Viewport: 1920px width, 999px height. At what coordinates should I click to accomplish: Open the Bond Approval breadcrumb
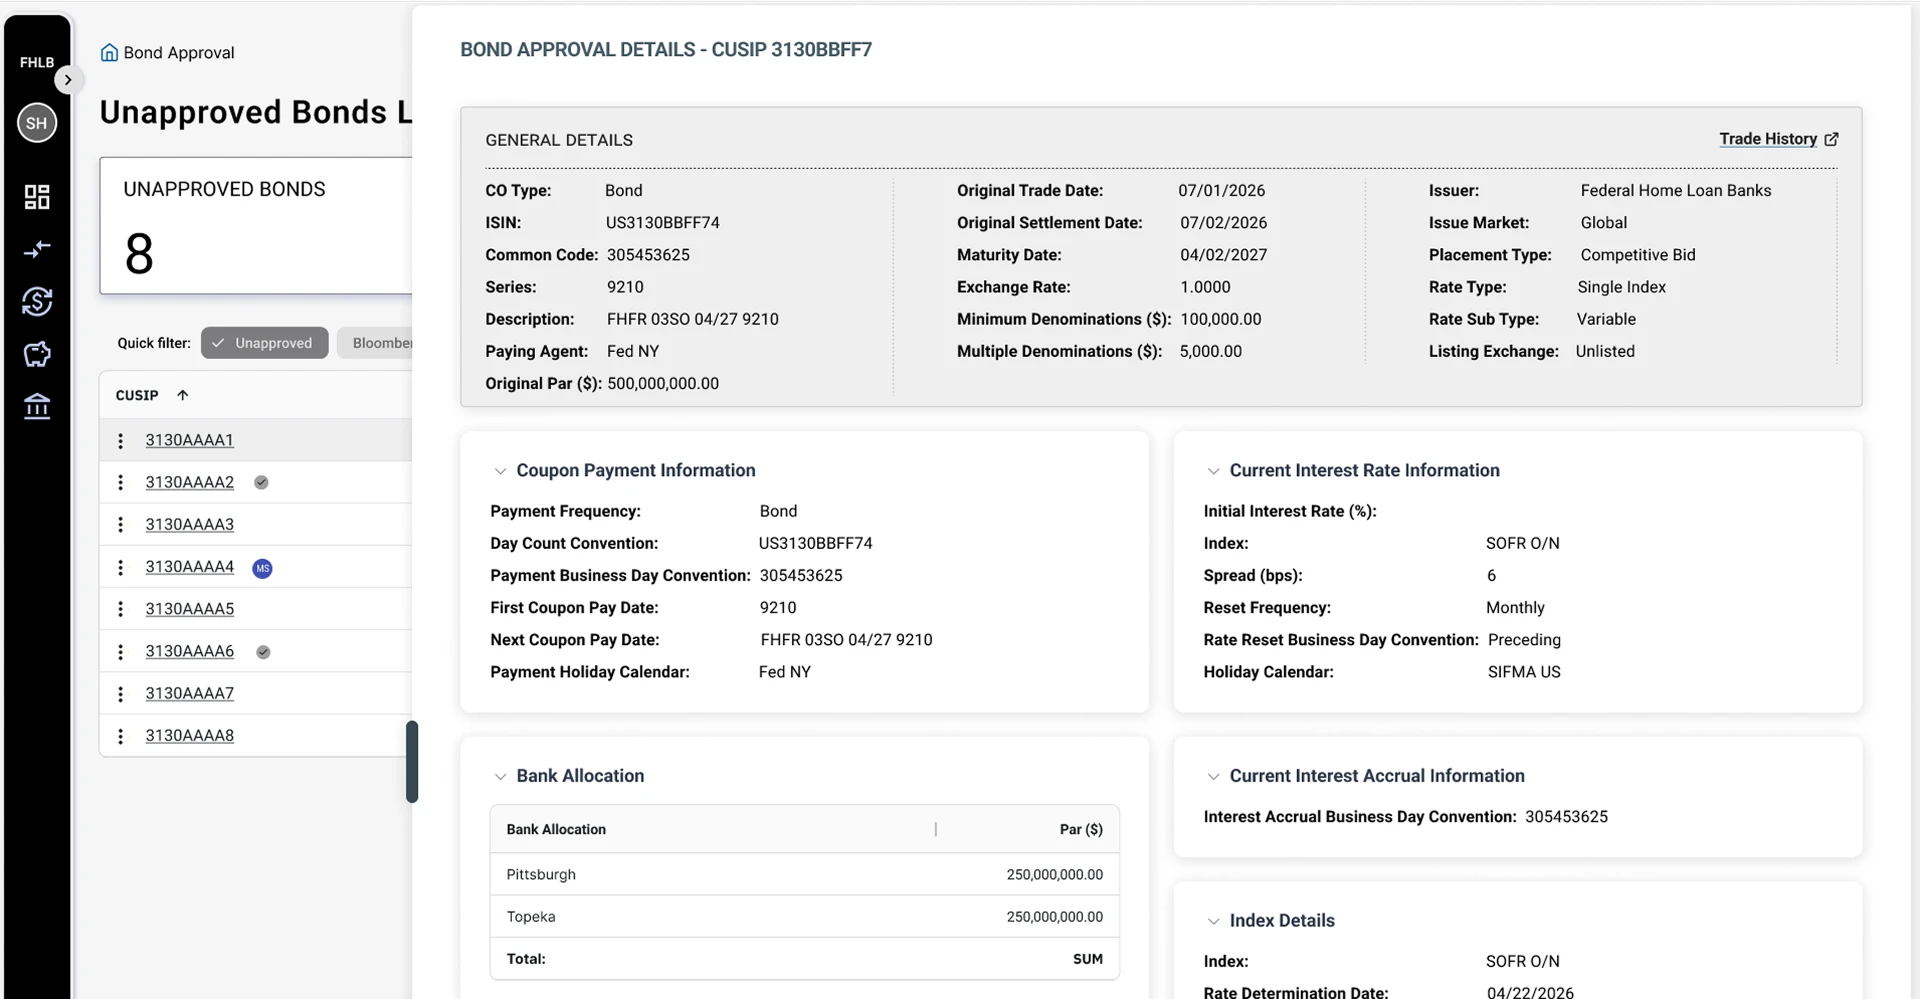tap(179, 52)
